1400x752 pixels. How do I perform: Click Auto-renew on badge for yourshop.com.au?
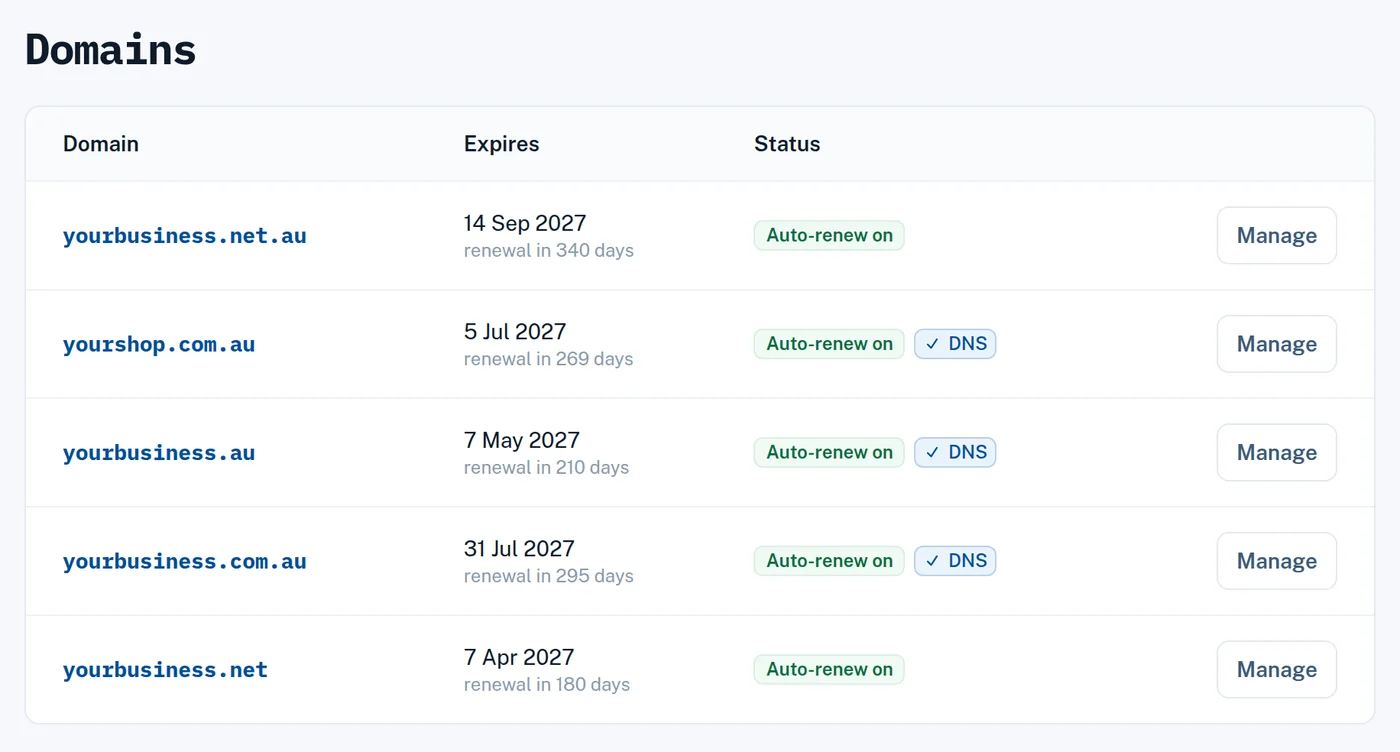[829, 344]
